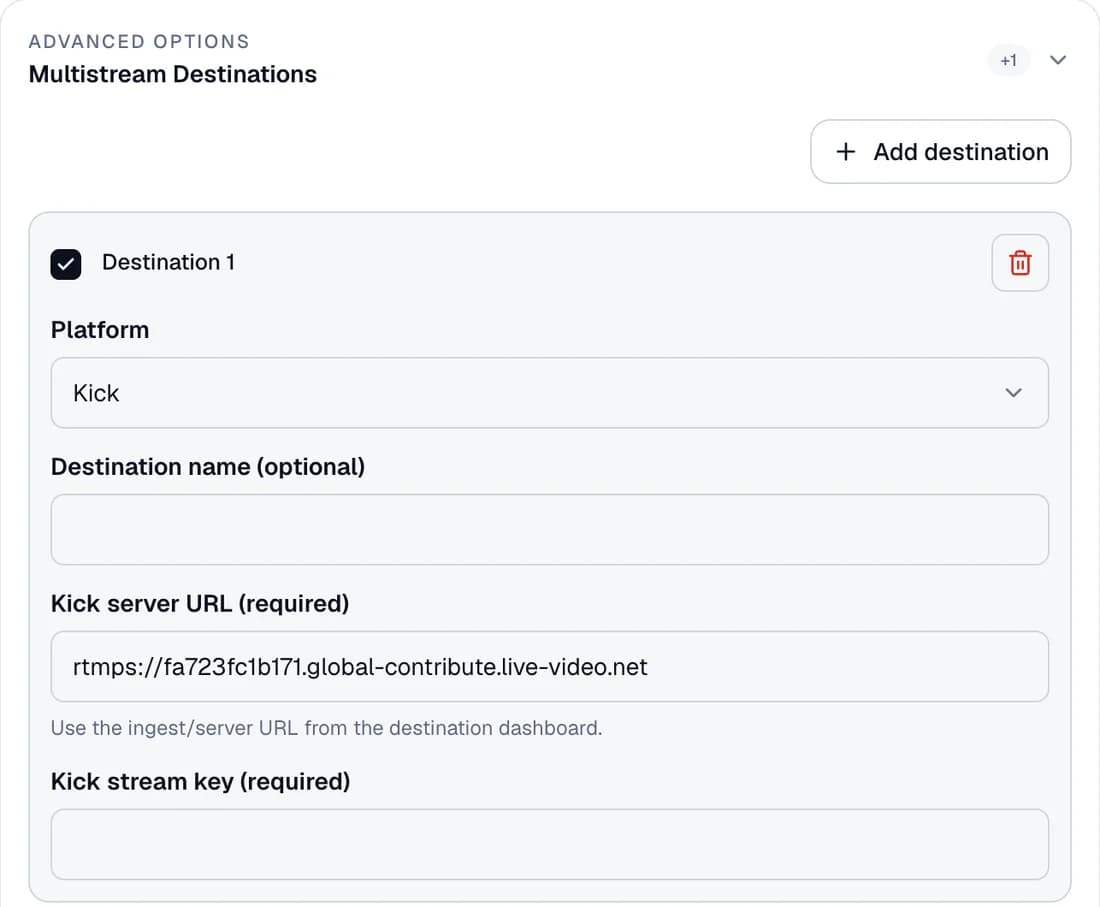Click the Advanced Options label

tap(139, 41)
